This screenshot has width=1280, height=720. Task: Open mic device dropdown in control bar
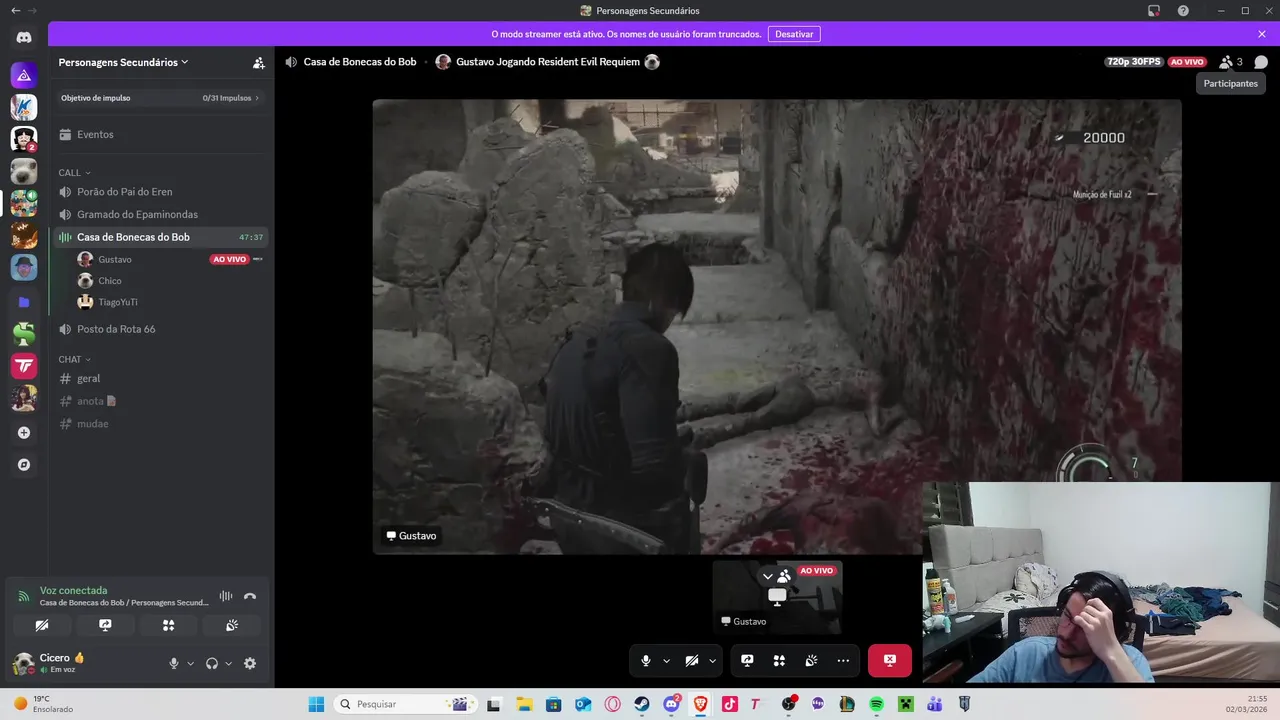point(666,661)
